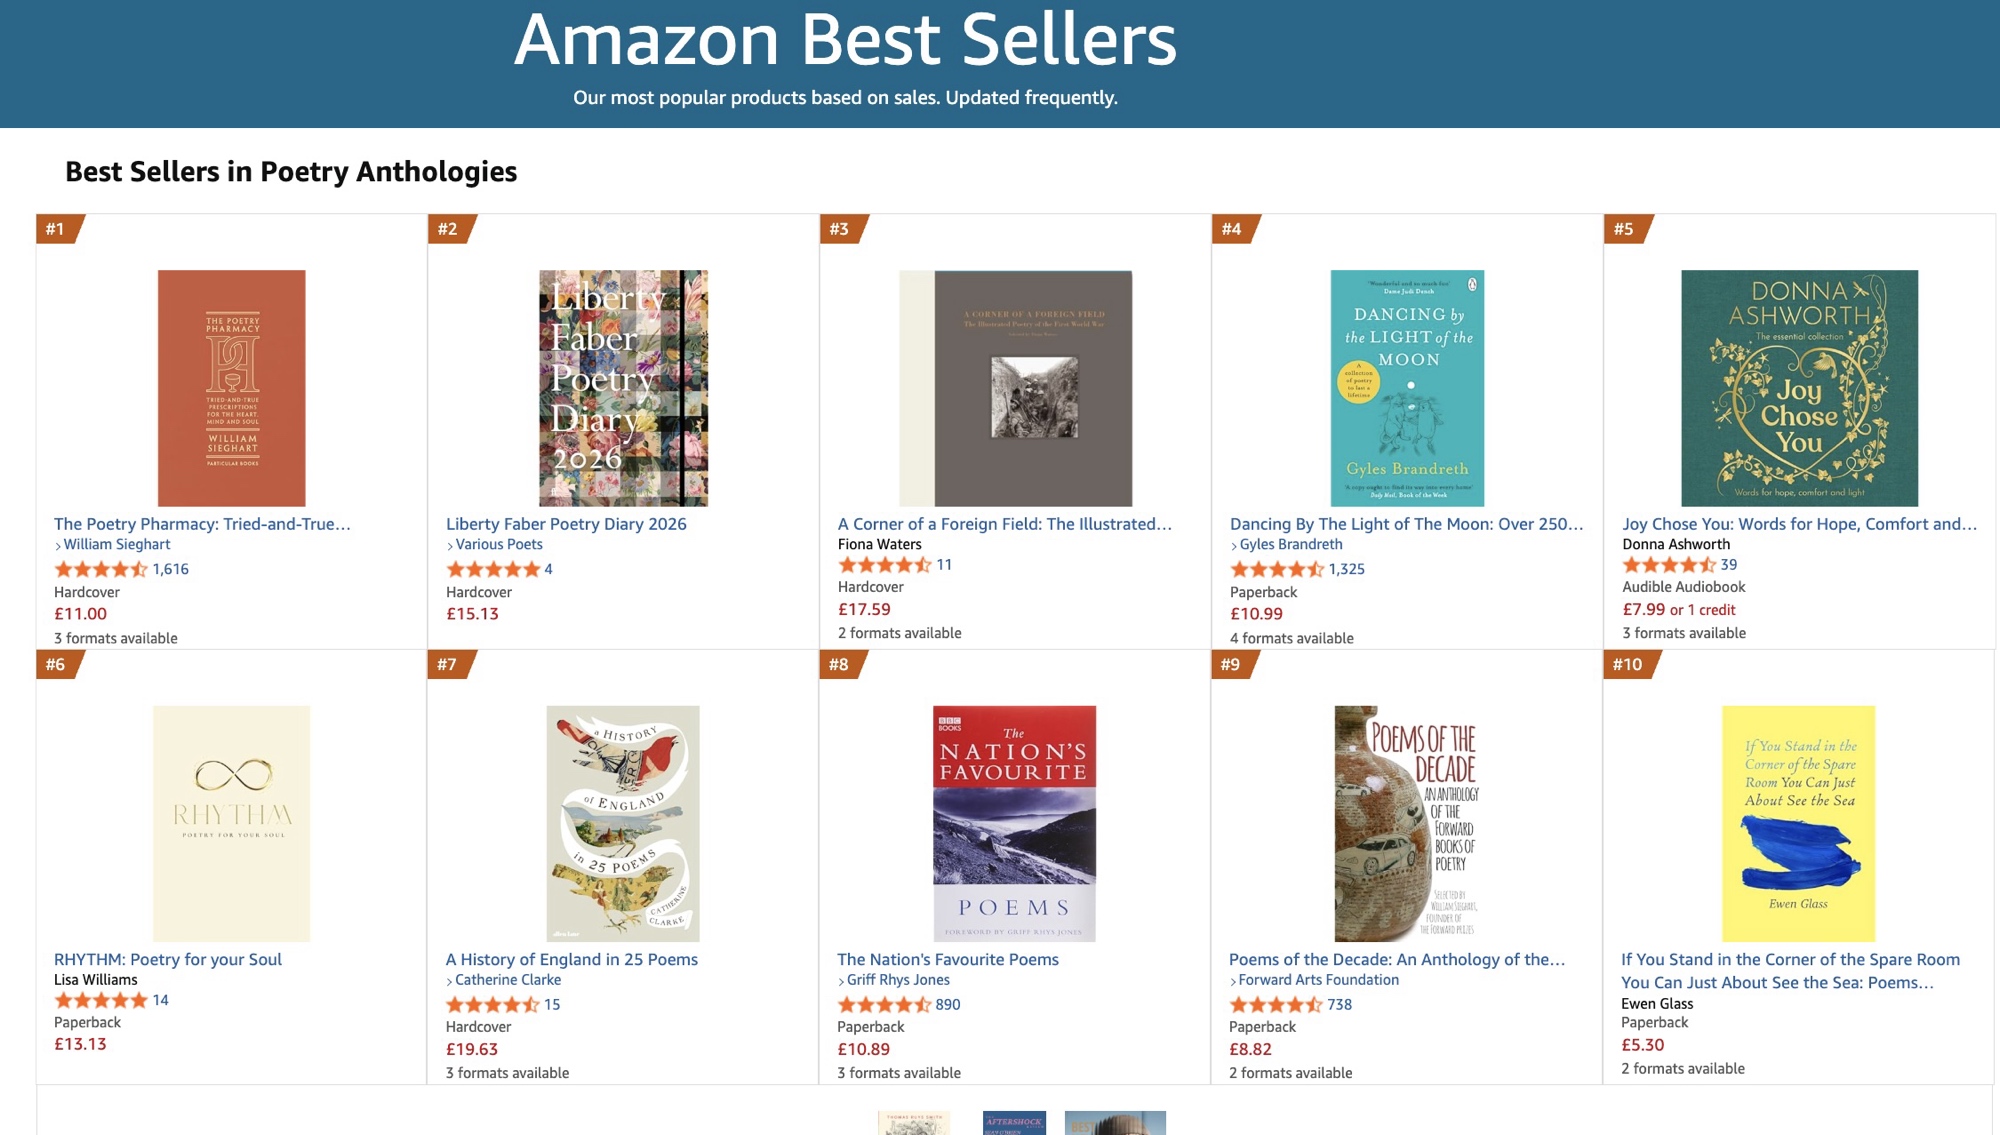Click the £5.30 price for Ewen Glass book

pyautogui.click(x=1642, y=1045)
